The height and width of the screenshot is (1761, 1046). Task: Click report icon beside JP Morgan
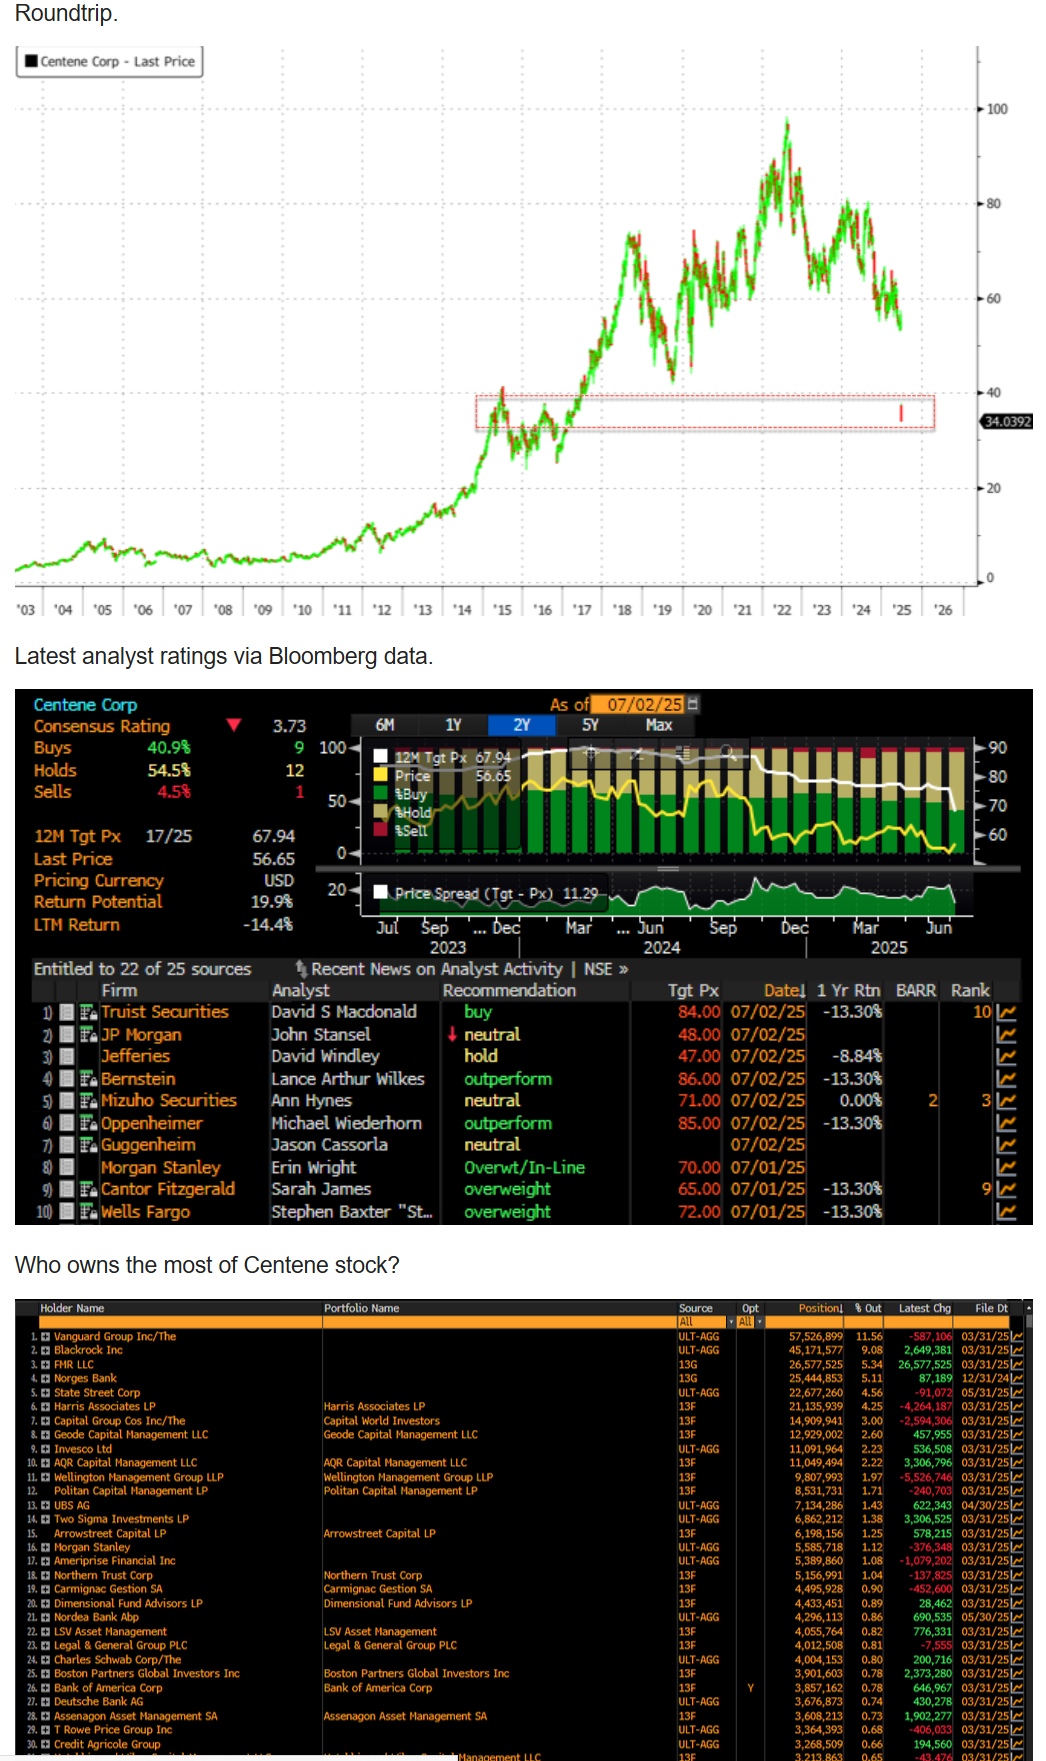click(x=88, y=1034)
